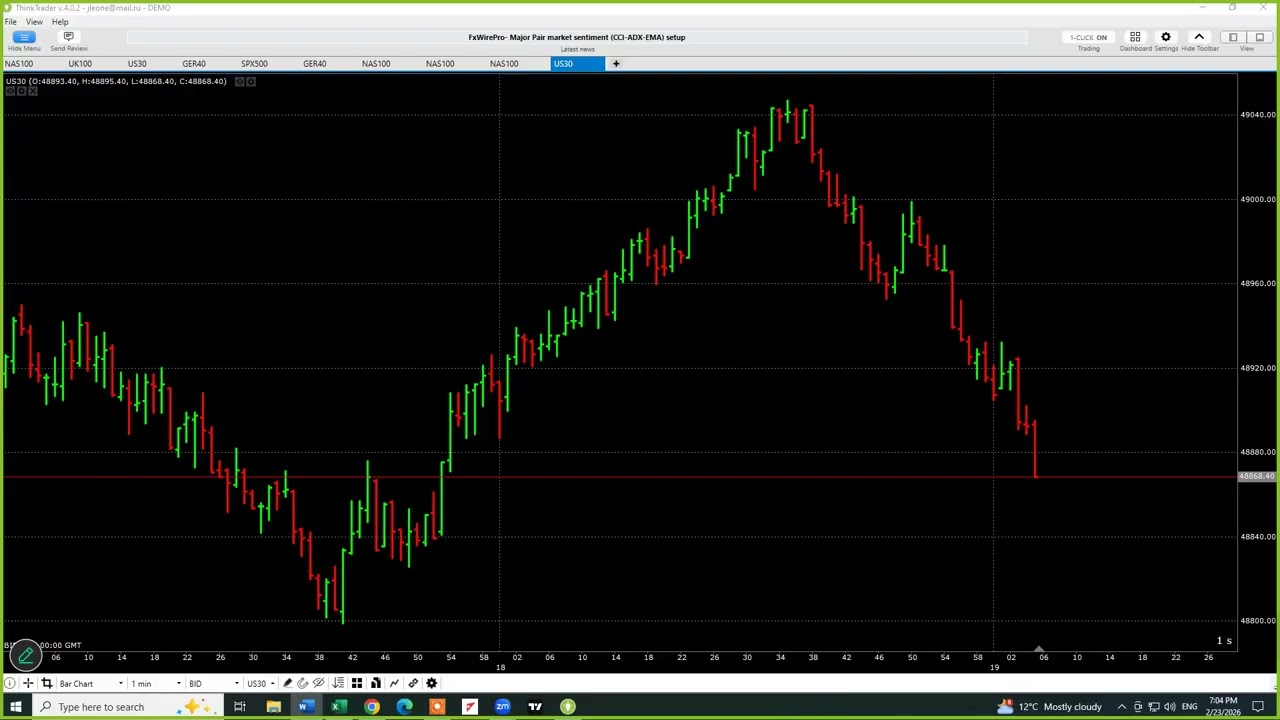Click the Hide Menu toolbar icon
Image resolution: width=1280 pixels, height=720 pixels.
pyautogui.click(x=24, y=37)
